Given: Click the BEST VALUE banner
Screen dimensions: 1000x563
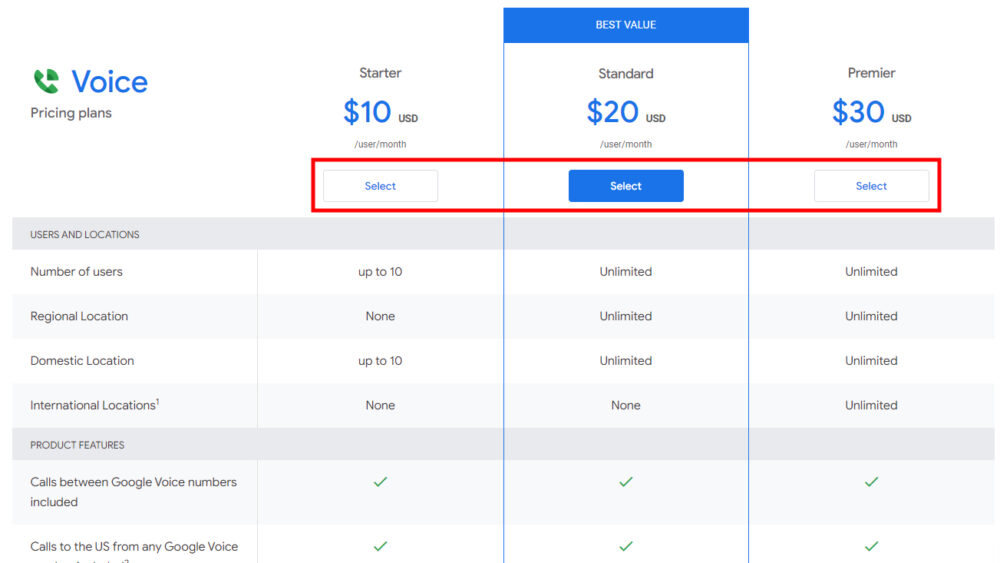Looking at the screenshot, I should 626,25.
